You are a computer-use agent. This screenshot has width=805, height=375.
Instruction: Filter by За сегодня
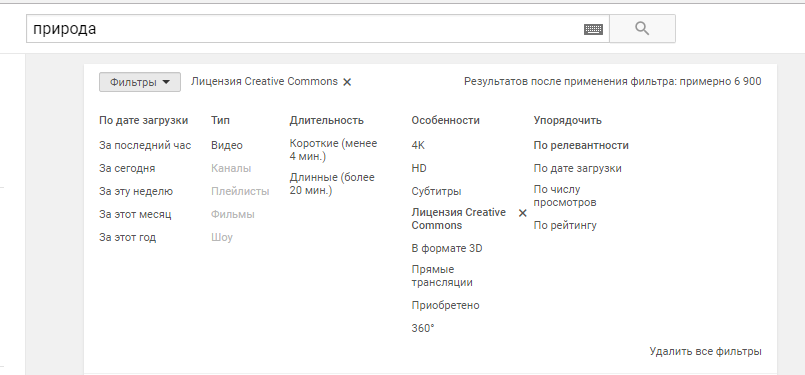point(127,168)
